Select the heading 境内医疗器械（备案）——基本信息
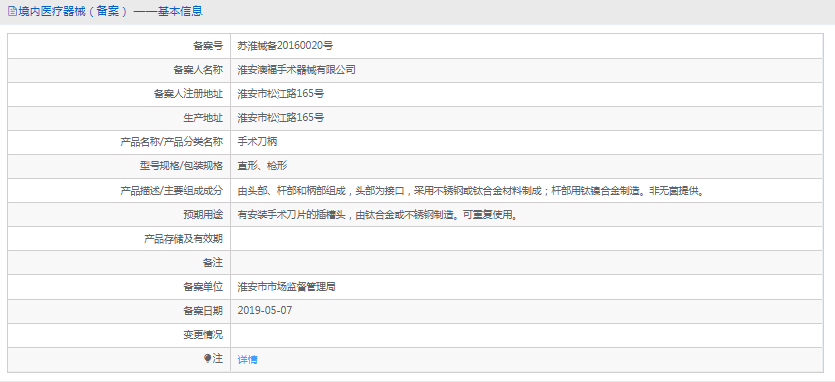The width and height of the screenshot is (835, 382). coord(110,11)
